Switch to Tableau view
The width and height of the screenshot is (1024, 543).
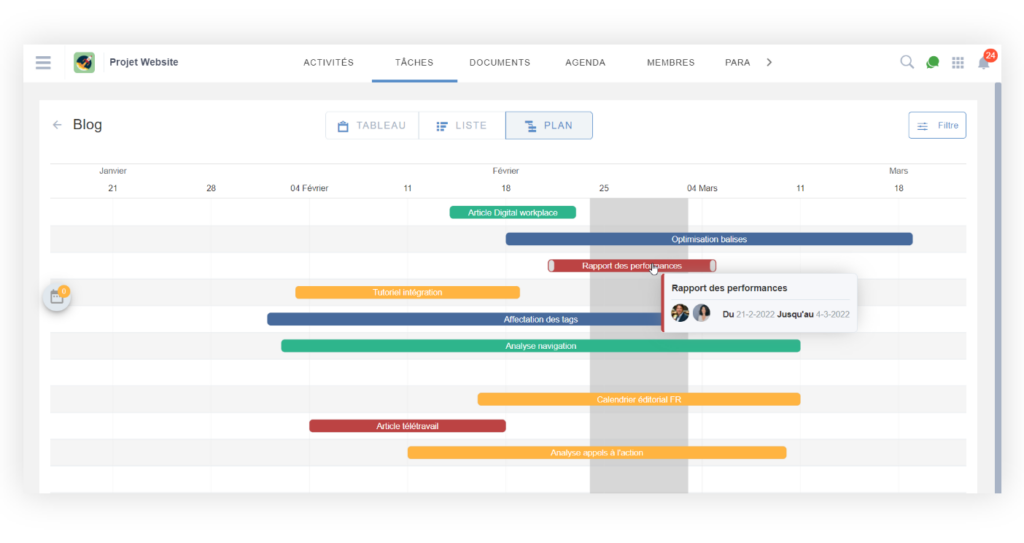tap(372, 125)
